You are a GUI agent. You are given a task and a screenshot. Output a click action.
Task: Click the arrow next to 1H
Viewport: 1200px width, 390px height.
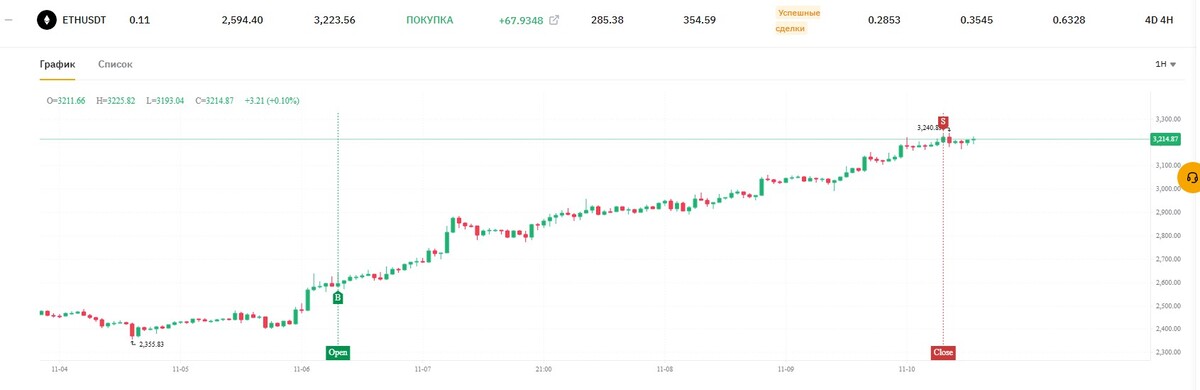pyautogui.click(x=1173, y=64)
